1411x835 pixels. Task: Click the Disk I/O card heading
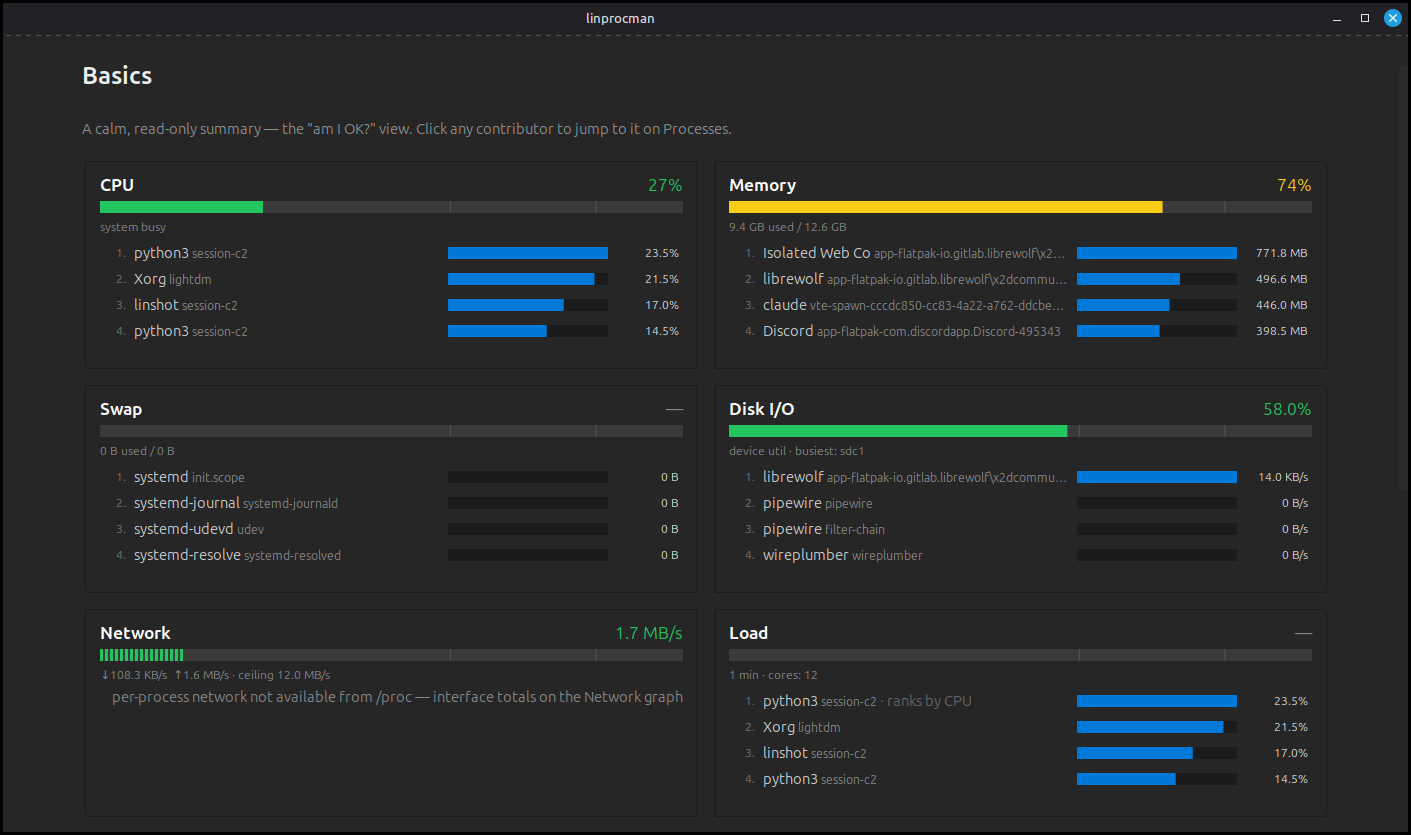pyautogui.click(x=762, y=409)
